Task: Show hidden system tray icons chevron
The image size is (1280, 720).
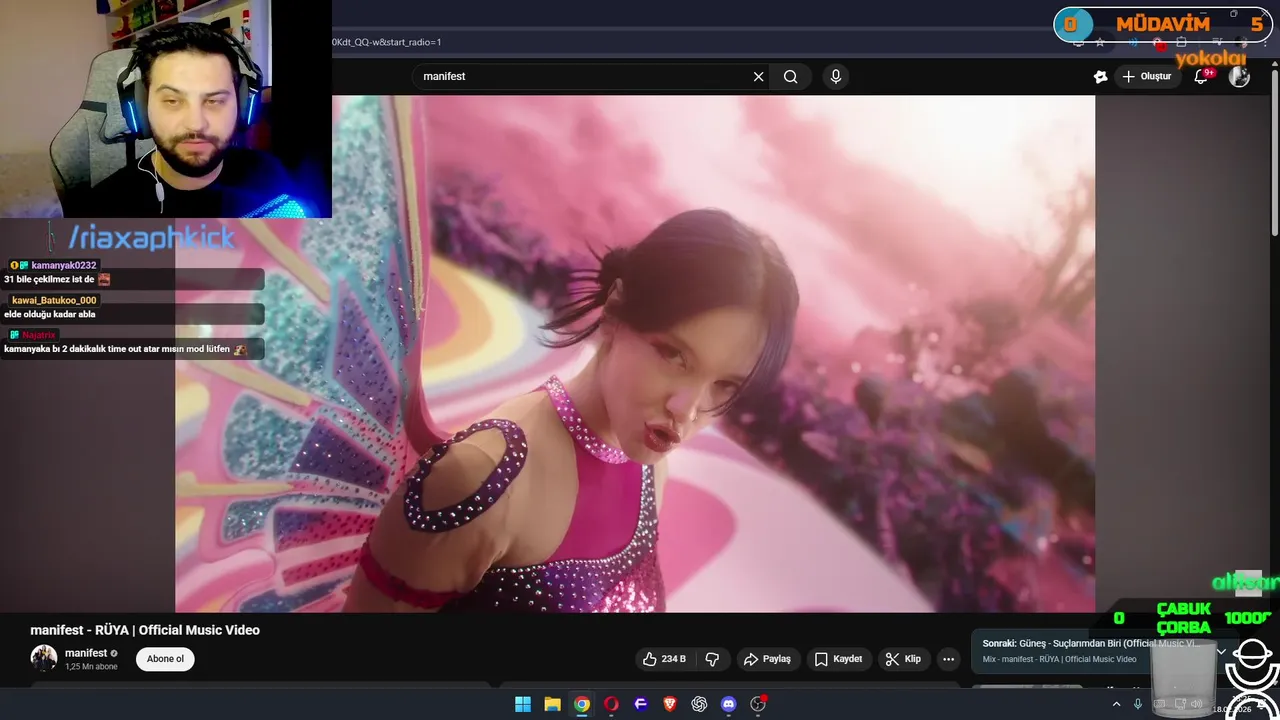Action: pos(1116,704)
